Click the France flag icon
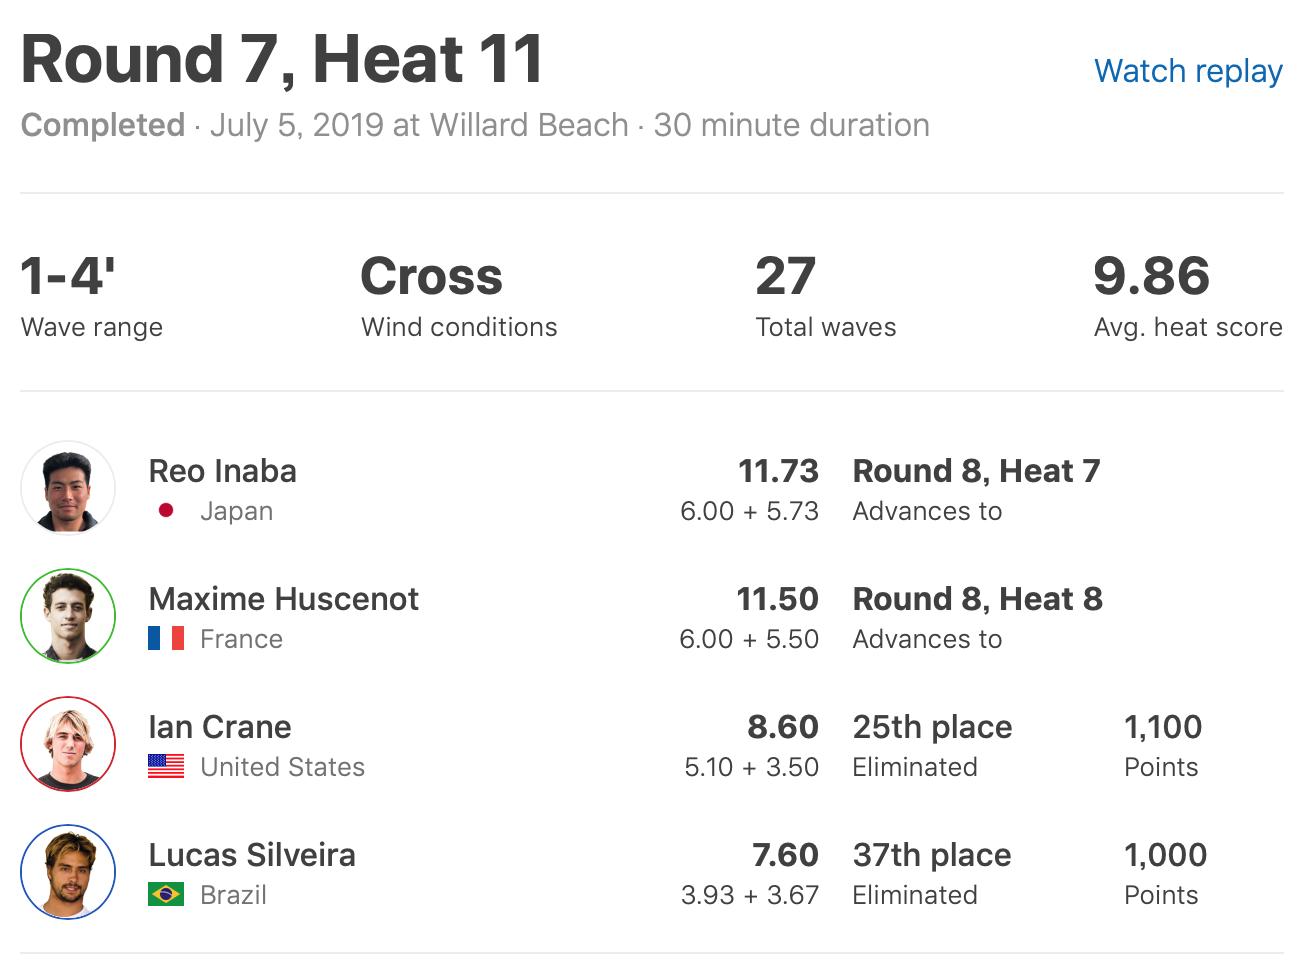 (166, 639)
